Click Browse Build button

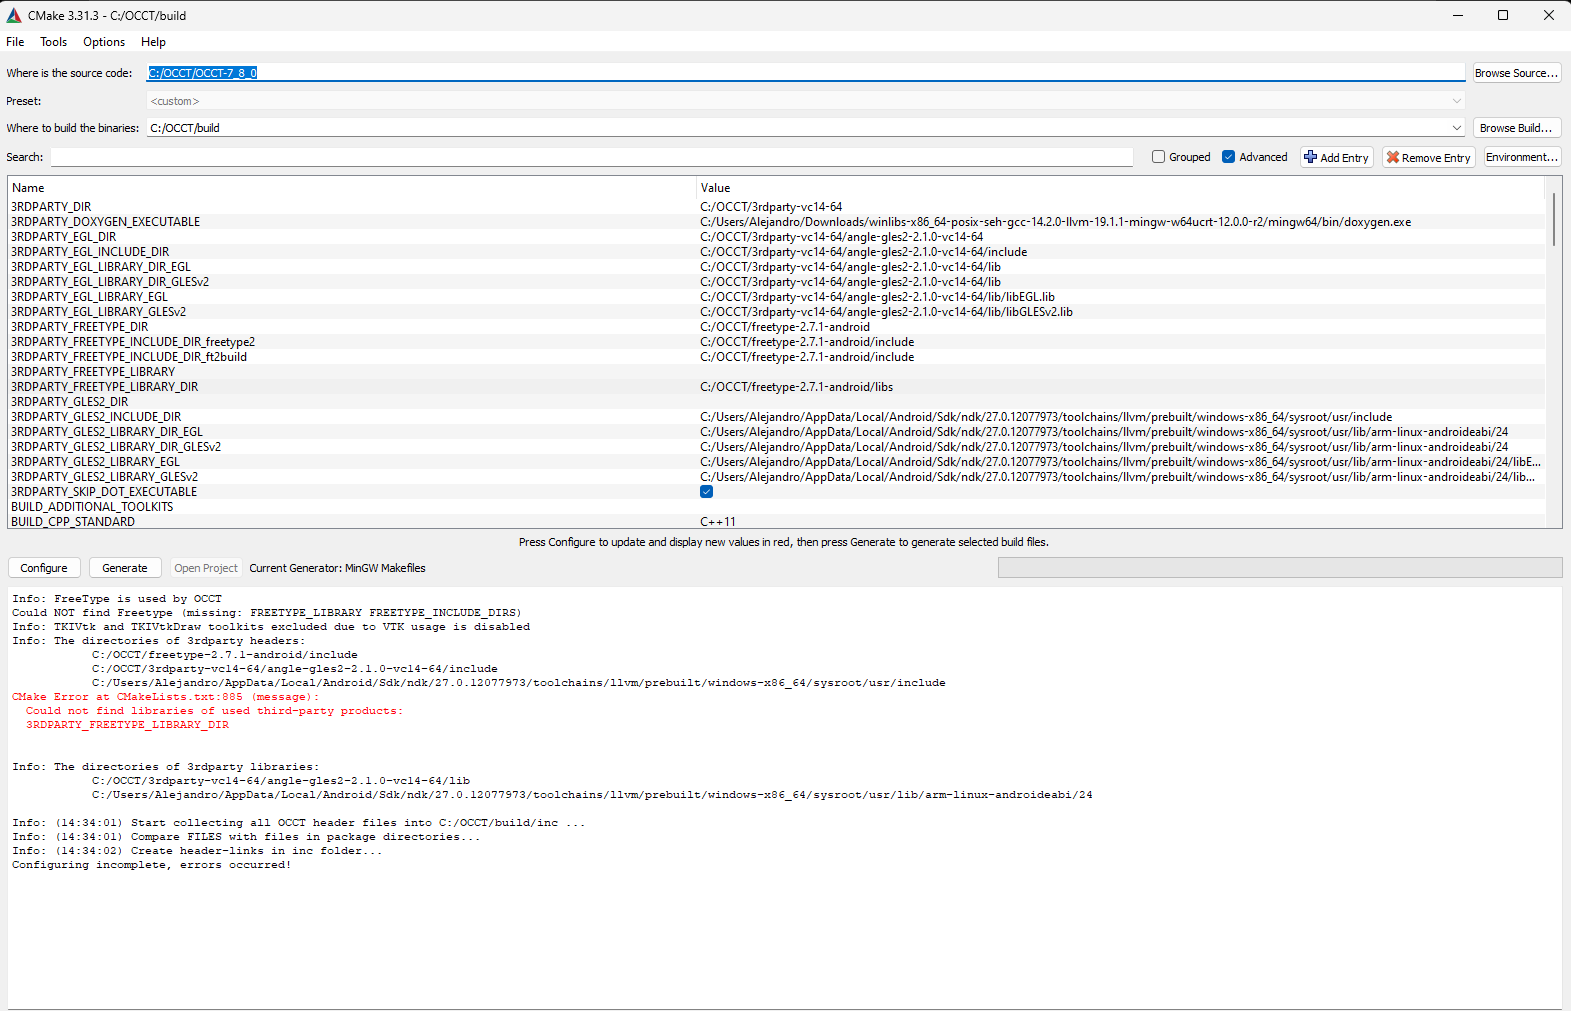pos(1516,128)
